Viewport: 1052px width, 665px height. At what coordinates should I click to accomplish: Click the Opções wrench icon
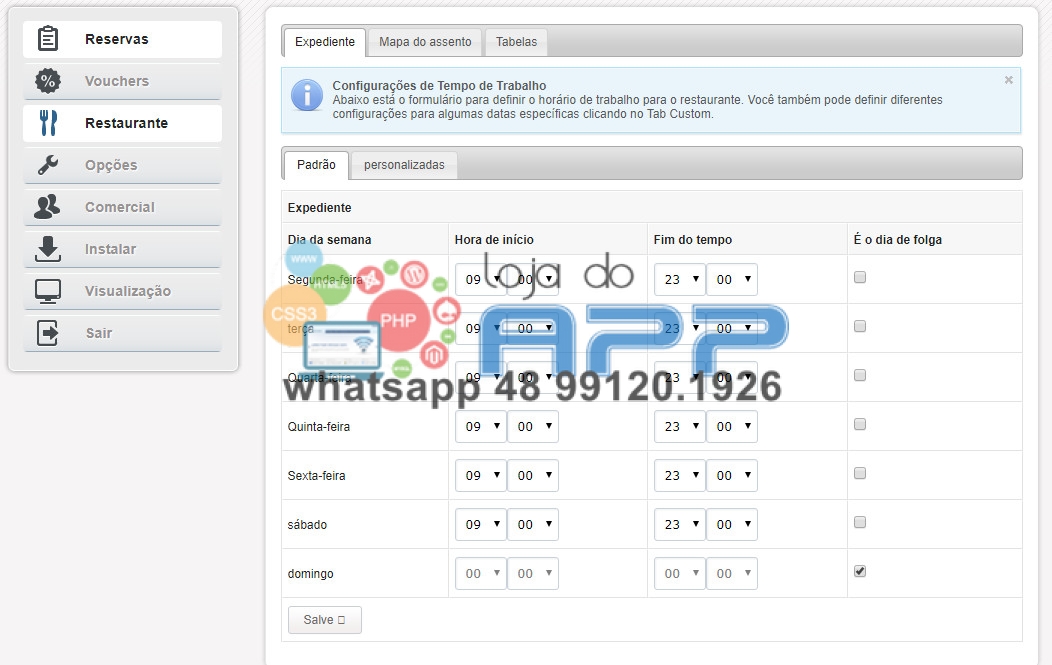(x=48, y=165)
